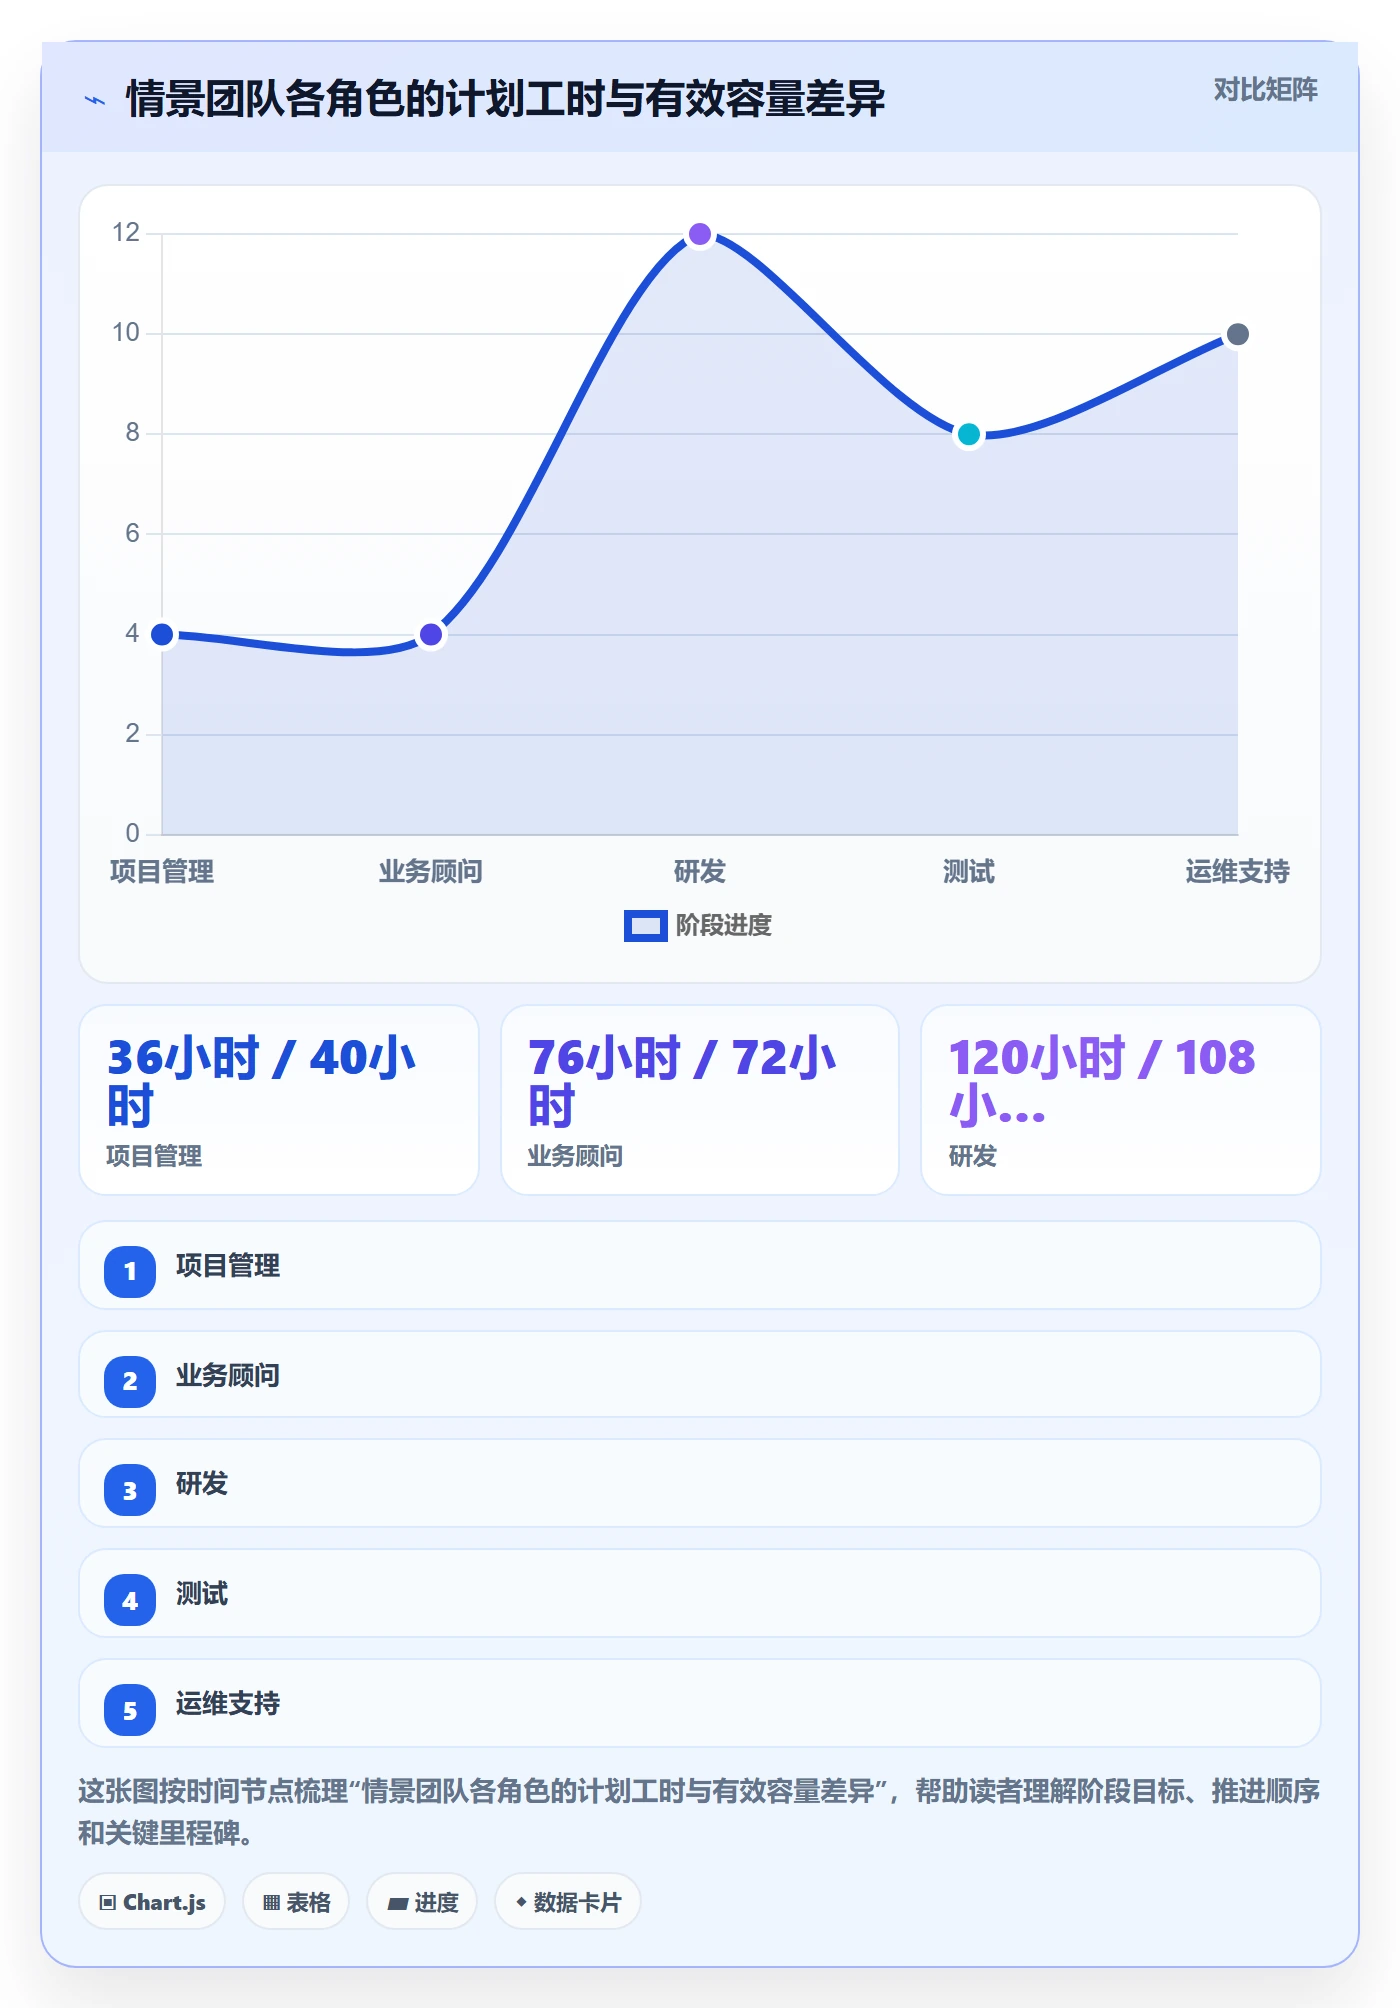Click the x-axis label 研发

(700, 872)
